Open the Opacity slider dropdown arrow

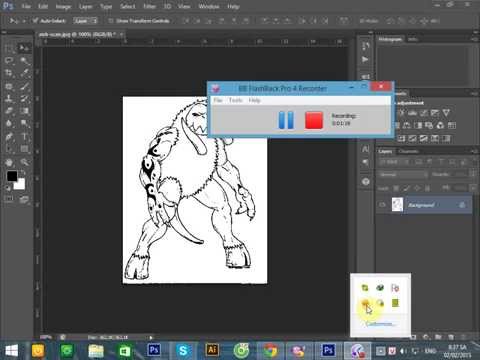coord(473,174)
